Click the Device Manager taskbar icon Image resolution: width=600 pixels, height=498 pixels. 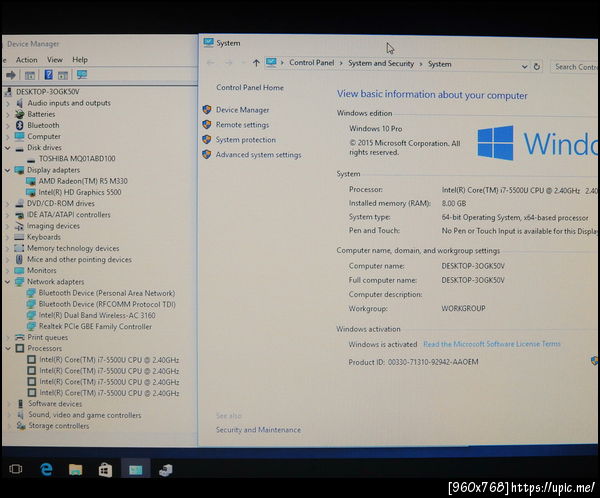pos(165,470)
